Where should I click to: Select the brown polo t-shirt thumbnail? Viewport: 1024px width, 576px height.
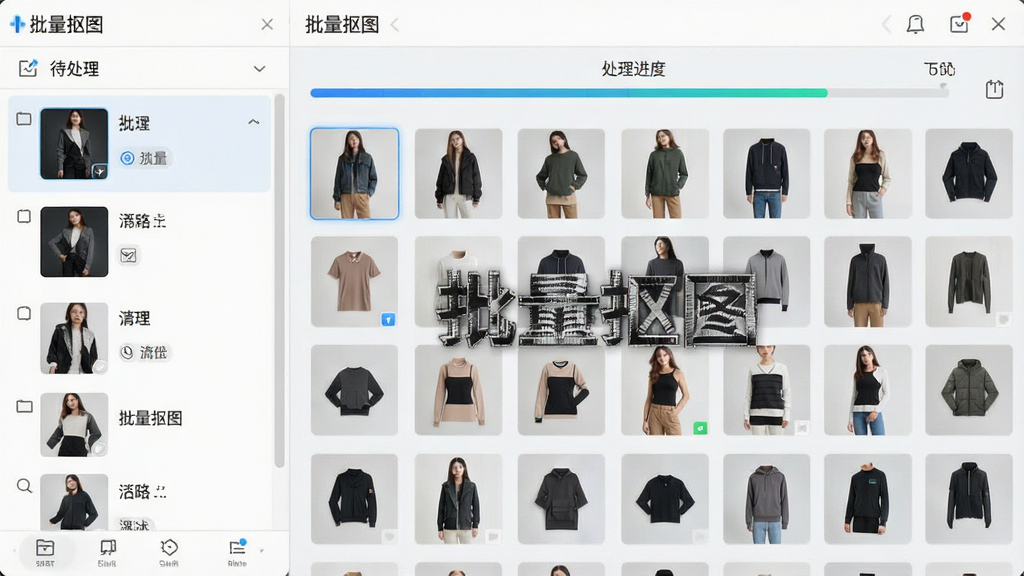[355, 282]
